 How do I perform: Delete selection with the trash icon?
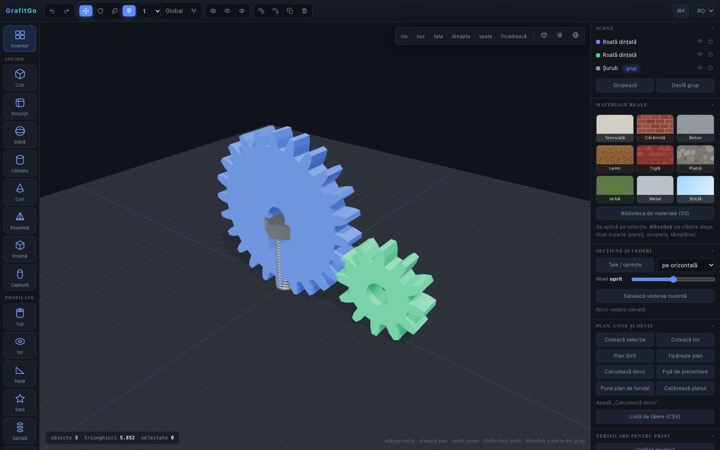click(304, 11)
